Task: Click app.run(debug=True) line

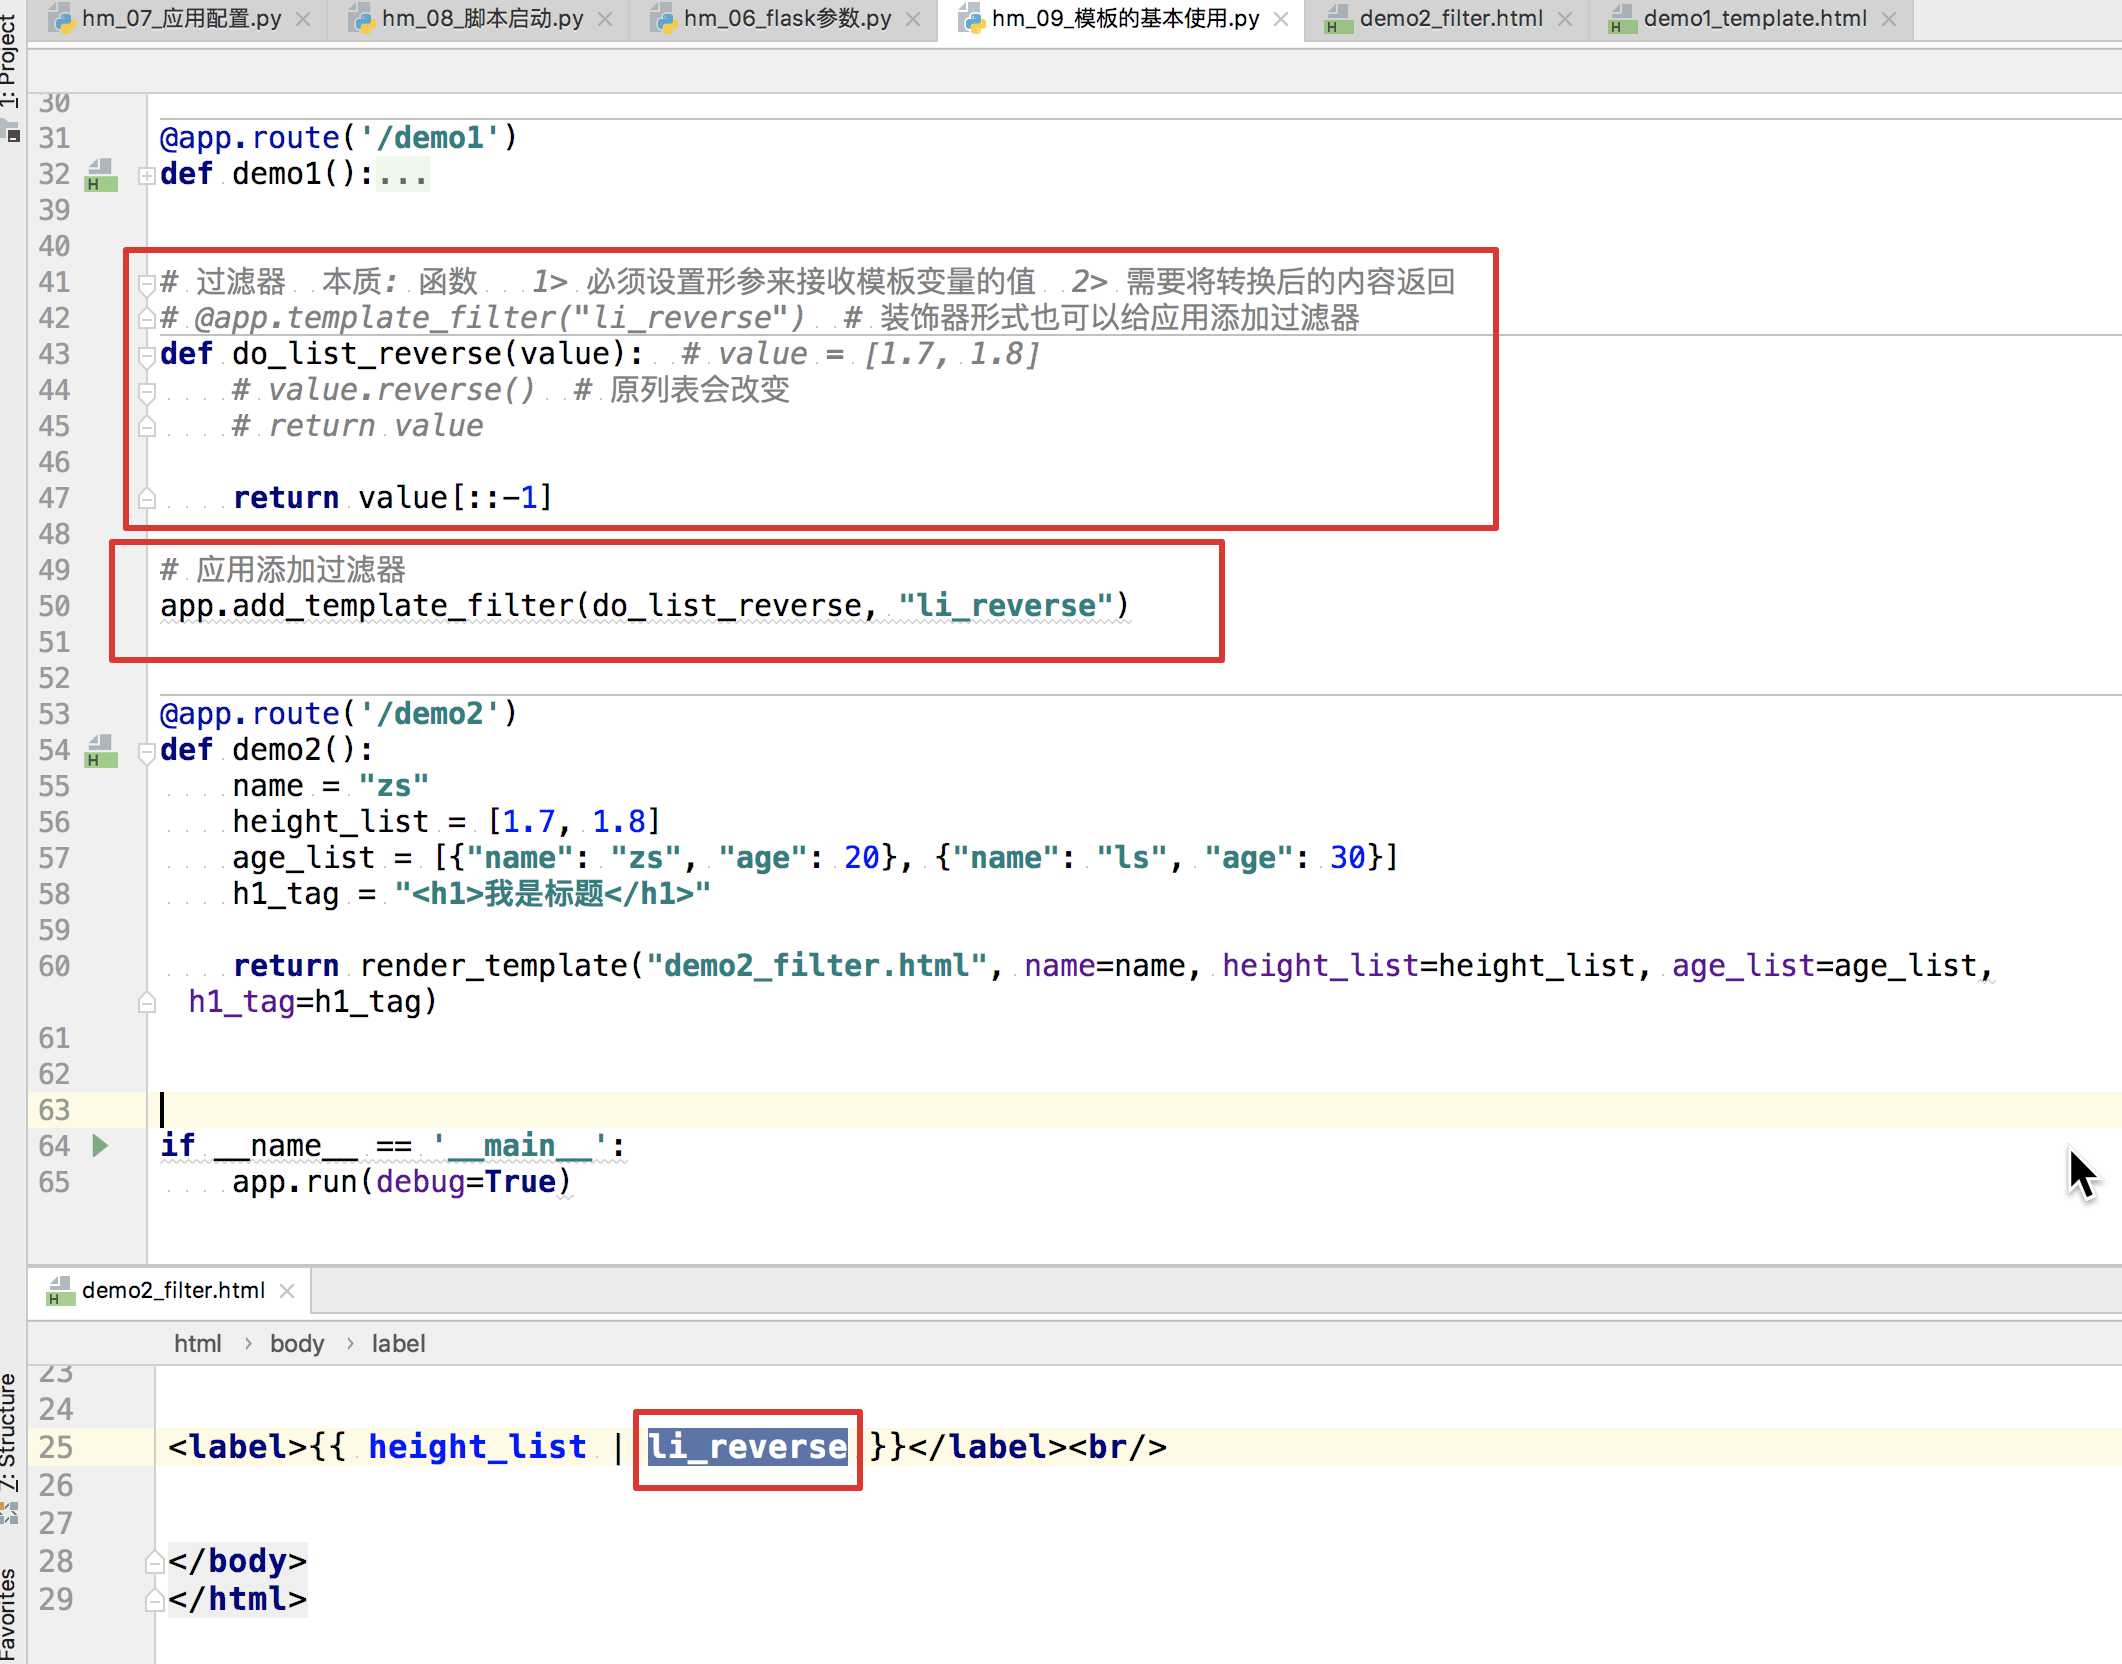Action: [x=402, y=1182]
